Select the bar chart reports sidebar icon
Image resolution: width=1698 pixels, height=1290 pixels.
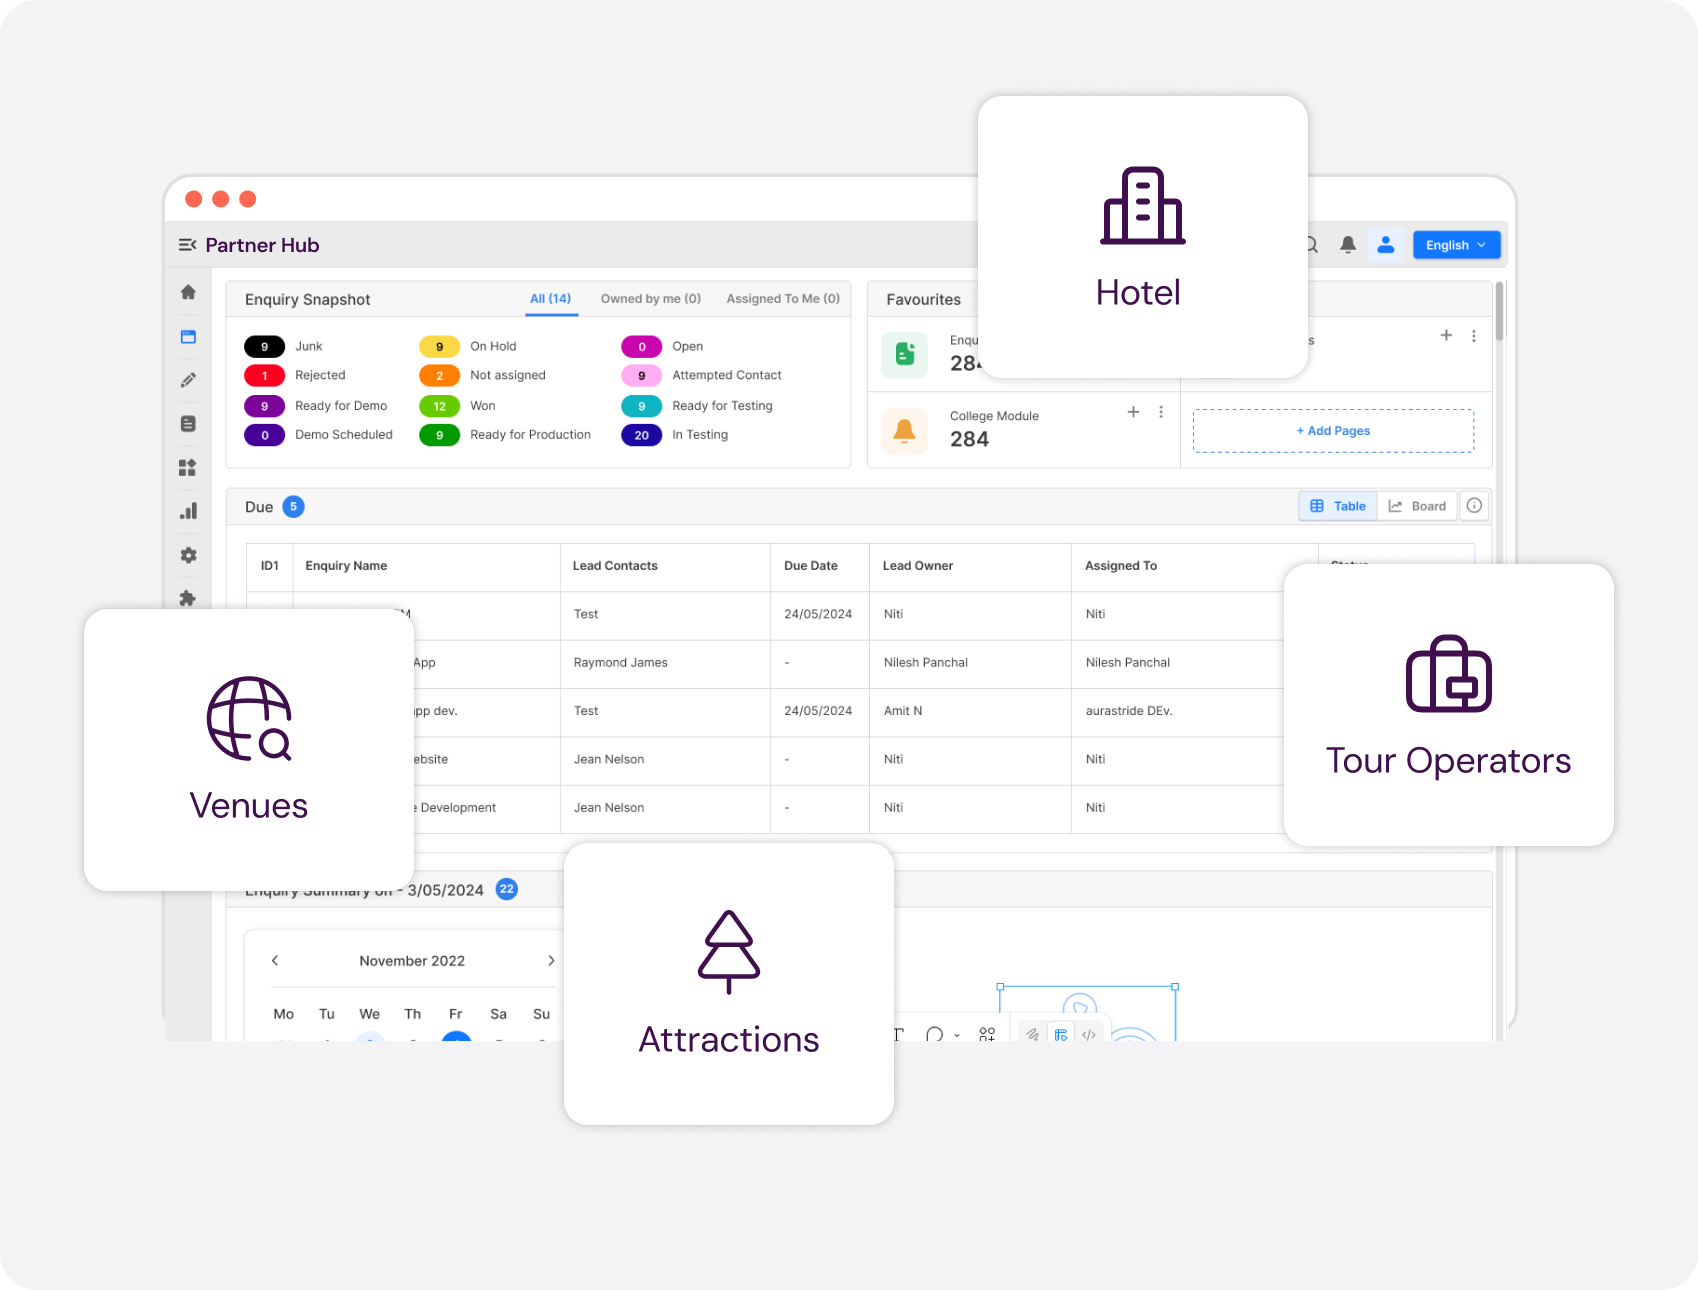[x=188, y=511]
